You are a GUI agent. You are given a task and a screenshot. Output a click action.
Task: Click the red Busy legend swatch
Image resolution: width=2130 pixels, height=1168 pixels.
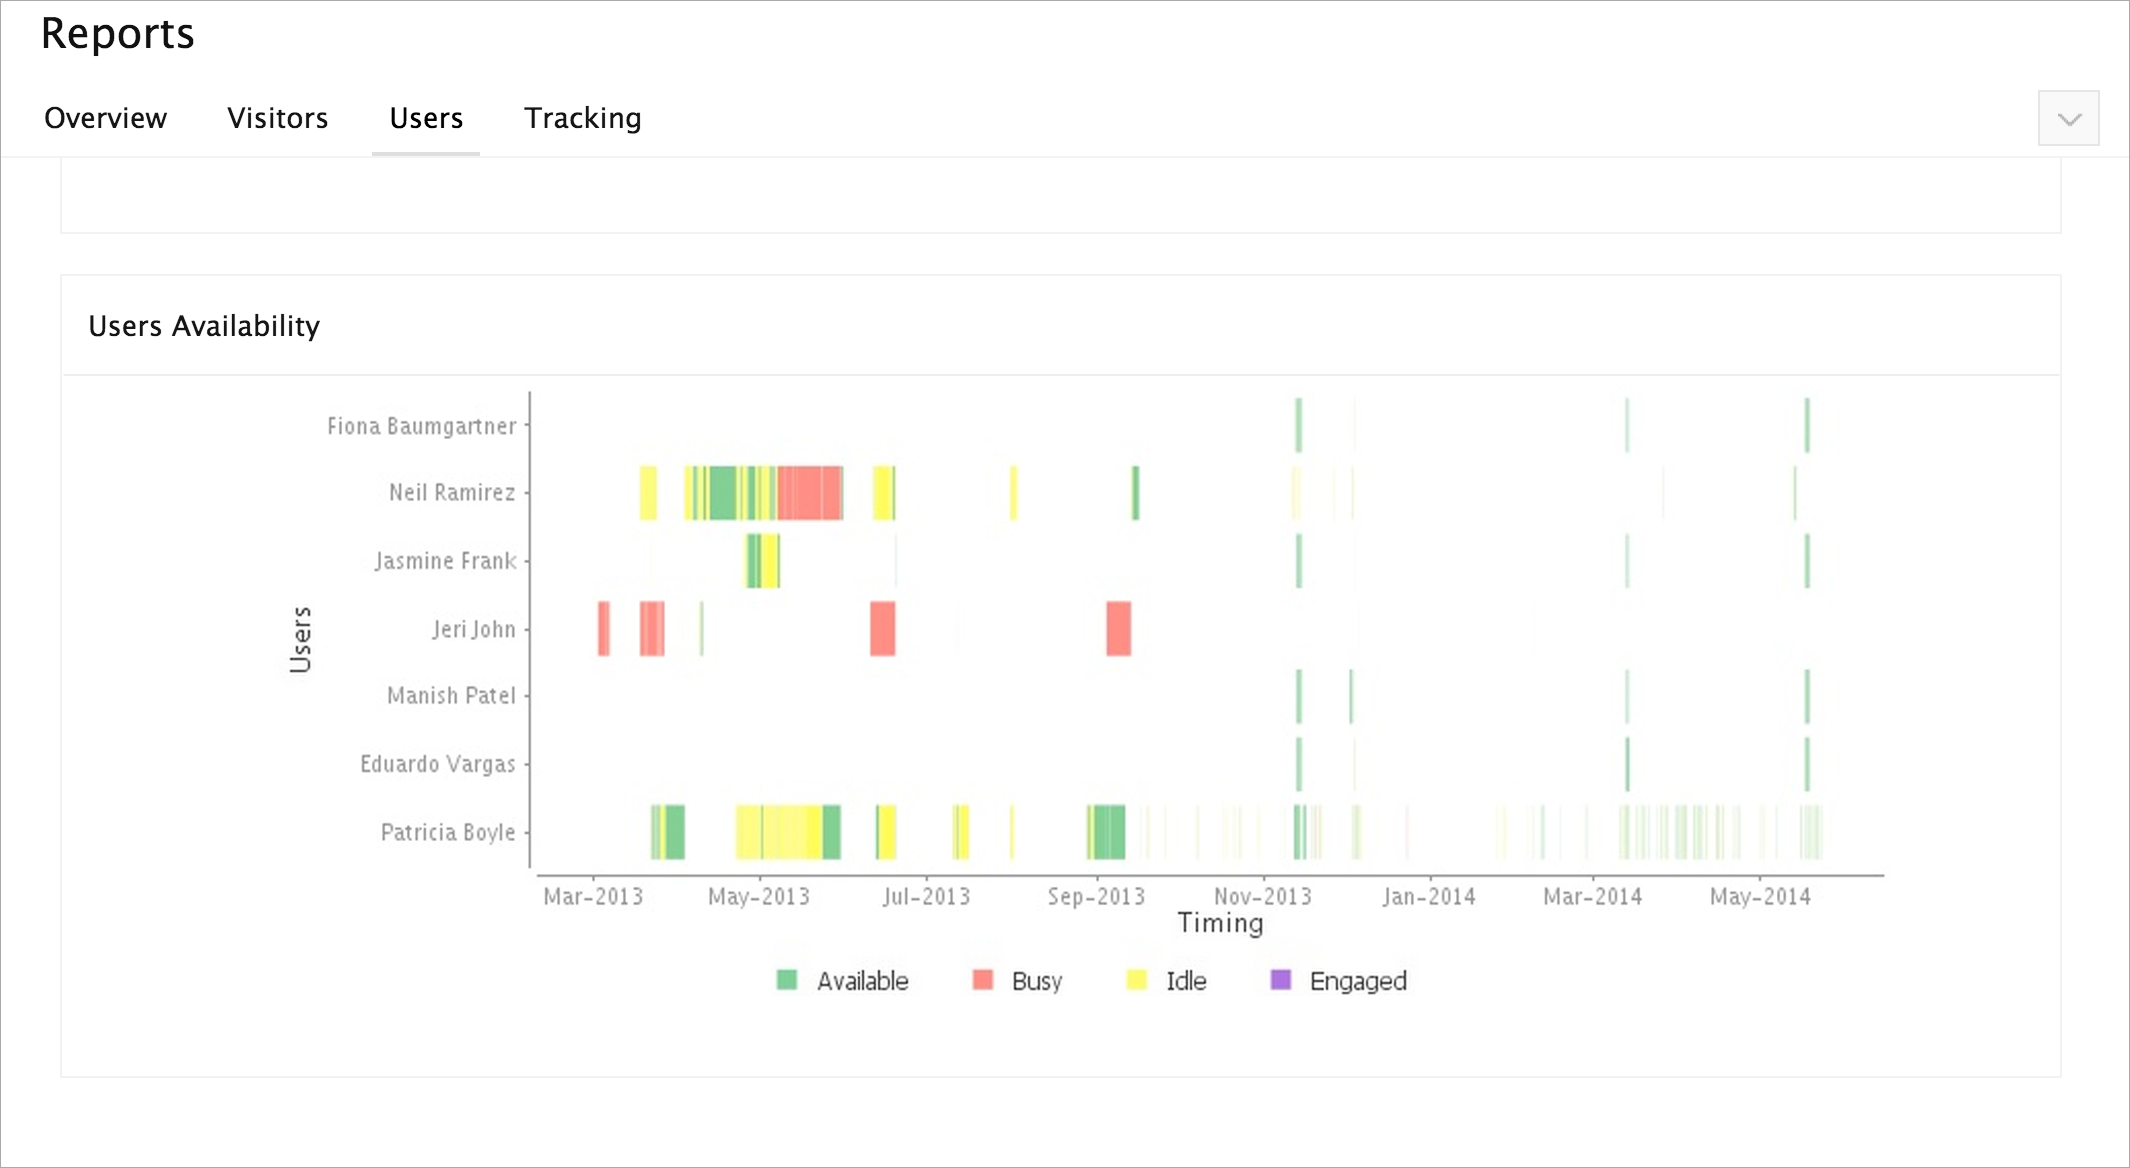point(983,980)
